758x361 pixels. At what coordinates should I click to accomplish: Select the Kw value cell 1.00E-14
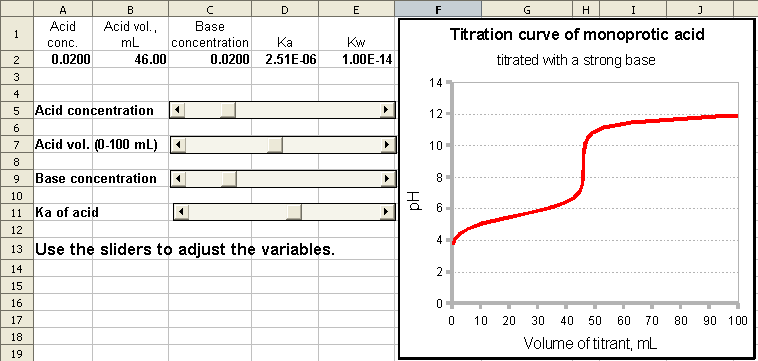tap(357, 60)
